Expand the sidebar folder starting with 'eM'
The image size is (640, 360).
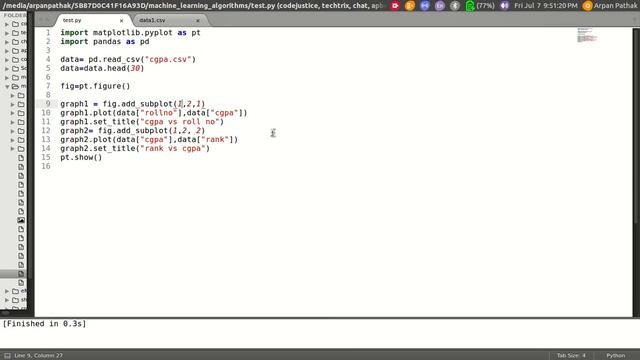pos(7,291)
